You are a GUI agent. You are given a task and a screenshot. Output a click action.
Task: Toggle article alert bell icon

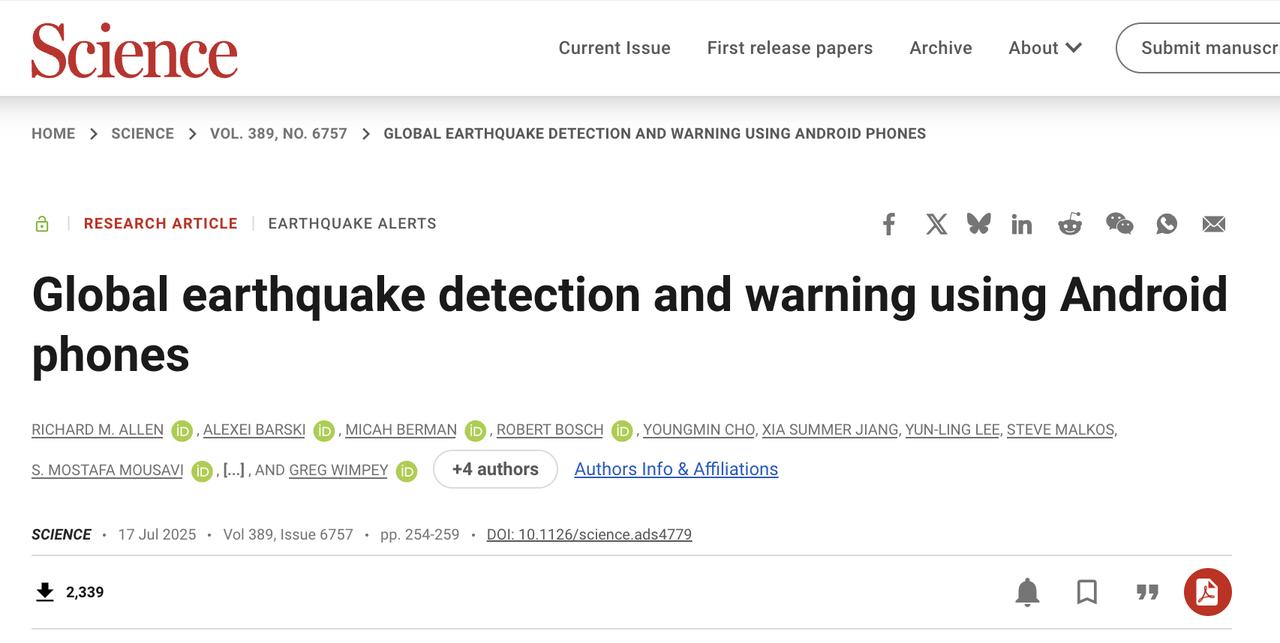(1027, 592)
